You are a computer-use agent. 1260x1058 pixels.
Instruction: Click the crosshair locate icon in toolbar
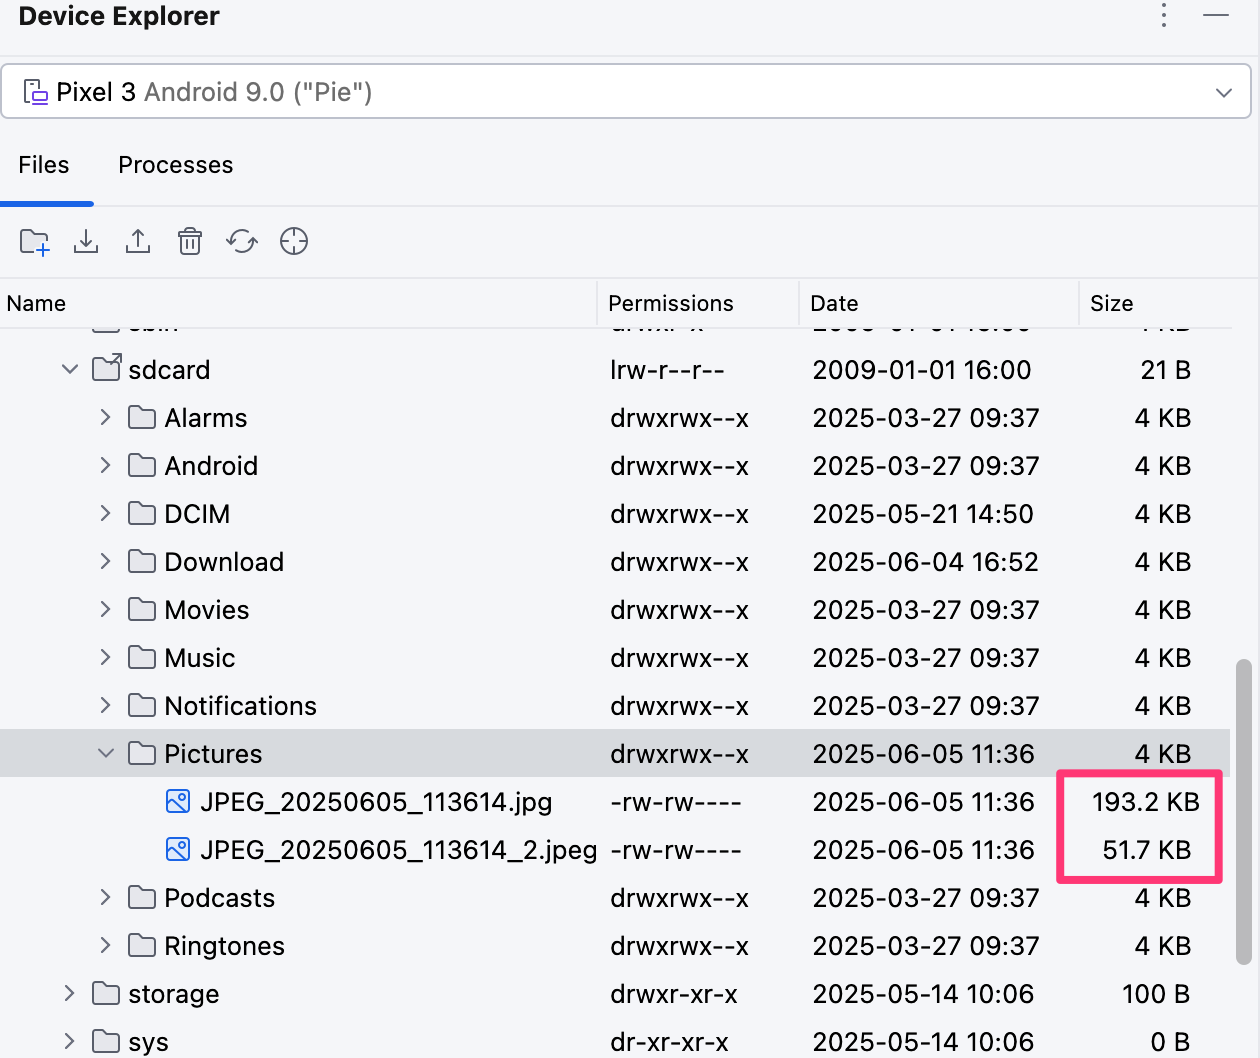[x=294, y=242]
